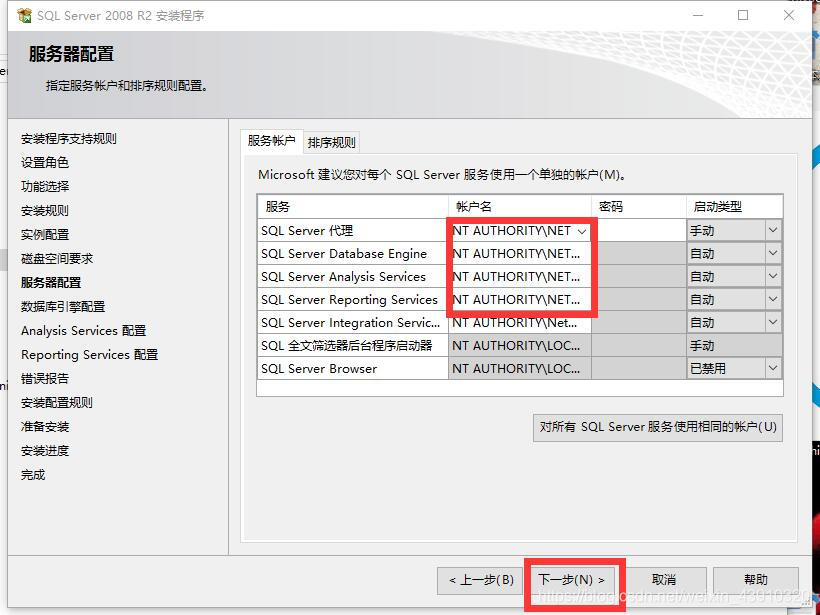Select account name cell for SQL Server Analysis Services
This screenshot has width=820, height=615.
[520, 277]
